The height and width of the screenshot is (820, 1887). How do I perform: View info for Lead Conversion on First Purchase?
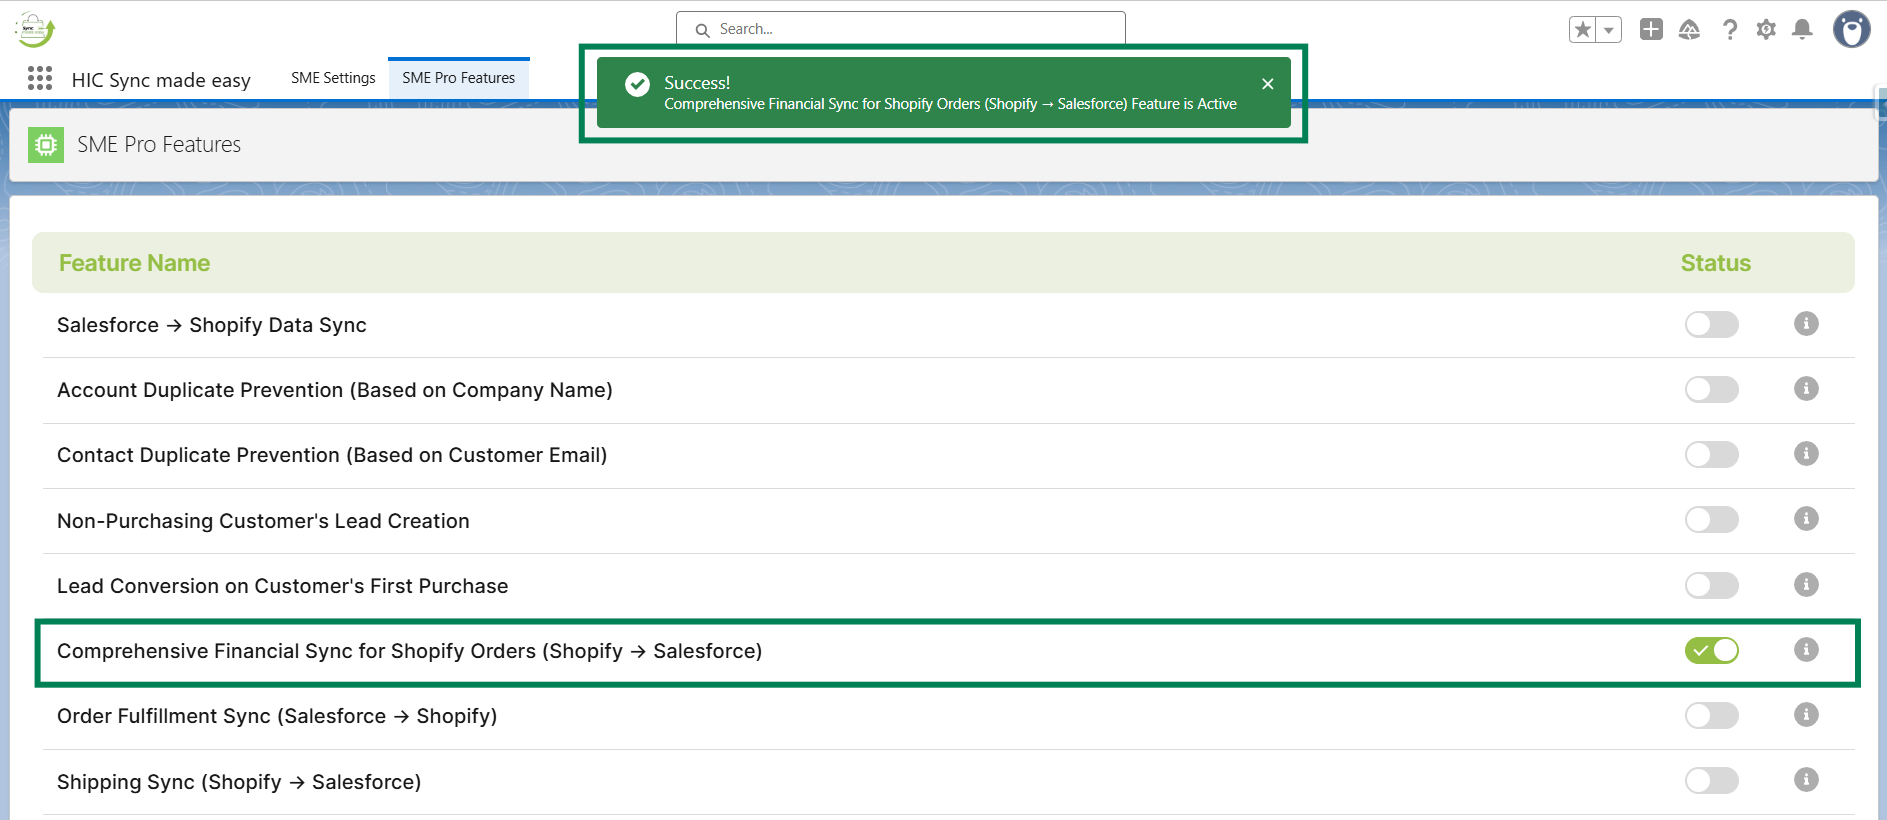(1806, 584)
